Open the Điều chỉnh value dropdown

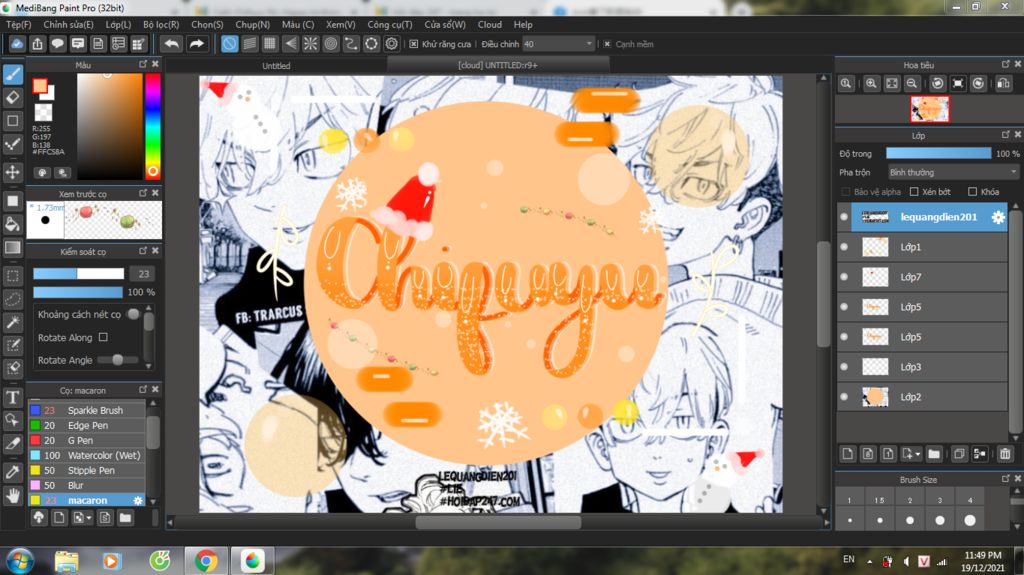pyautogui.click(x=558, y=44)
